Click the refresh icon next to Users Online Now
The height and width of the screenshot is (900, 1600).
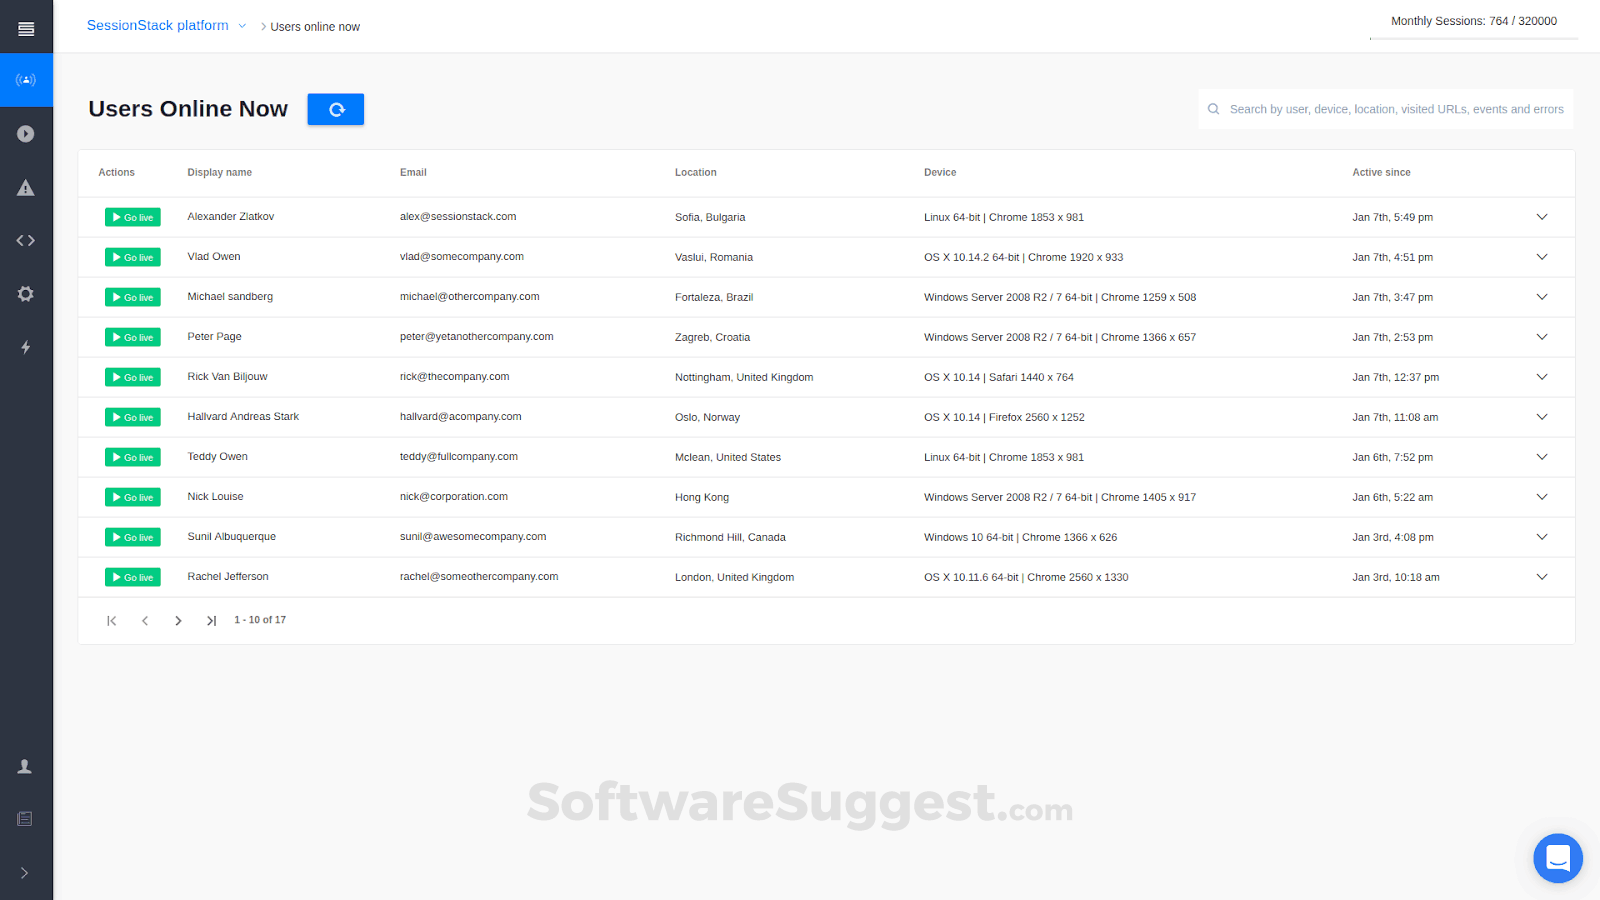tap(335, 109)
